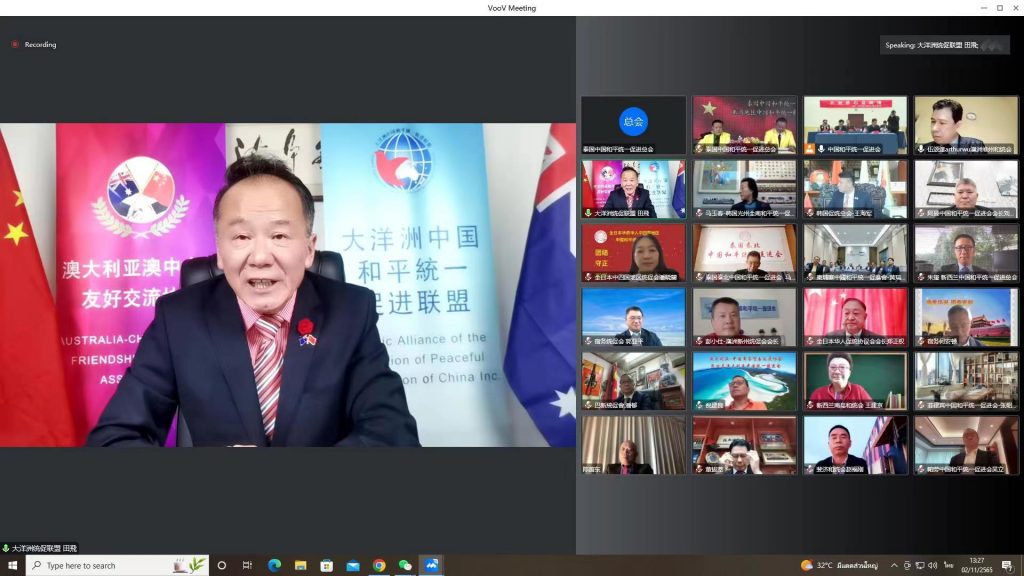Image resolution: width=1024 pixels, height=576 pixels.
Task: Open Microsoft Store from the taskbar
Action: coord(327,566)
